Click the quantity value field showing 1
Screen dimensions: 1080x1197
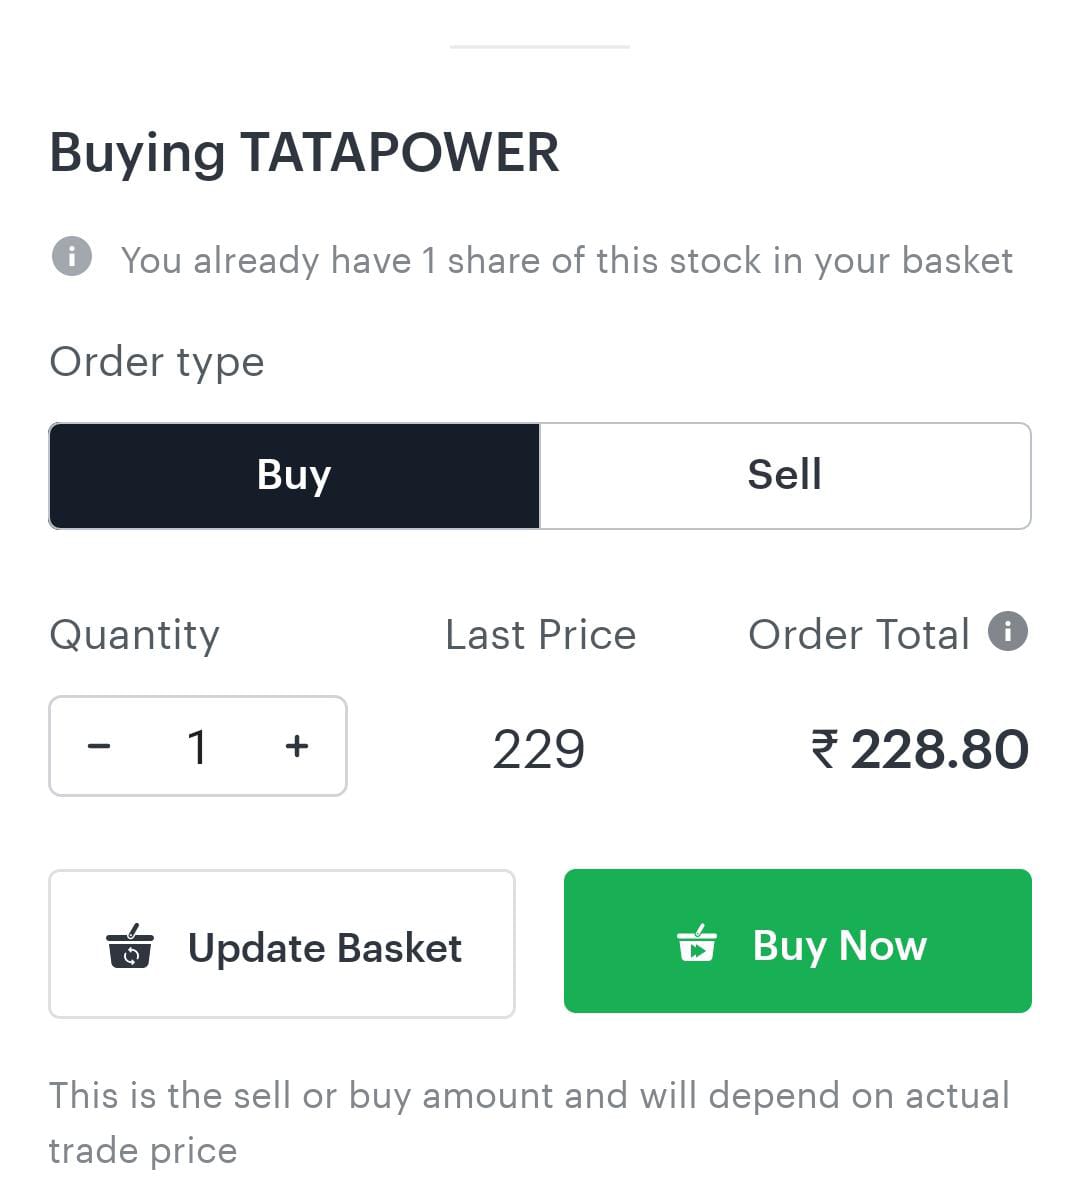tap(197, 746)
